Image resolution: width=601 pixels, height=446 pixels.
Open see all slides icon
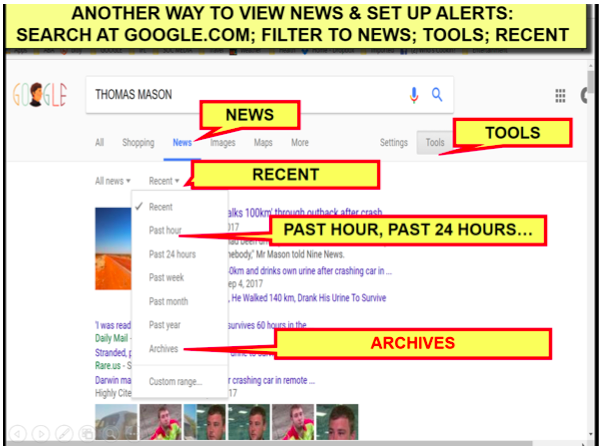87,434
